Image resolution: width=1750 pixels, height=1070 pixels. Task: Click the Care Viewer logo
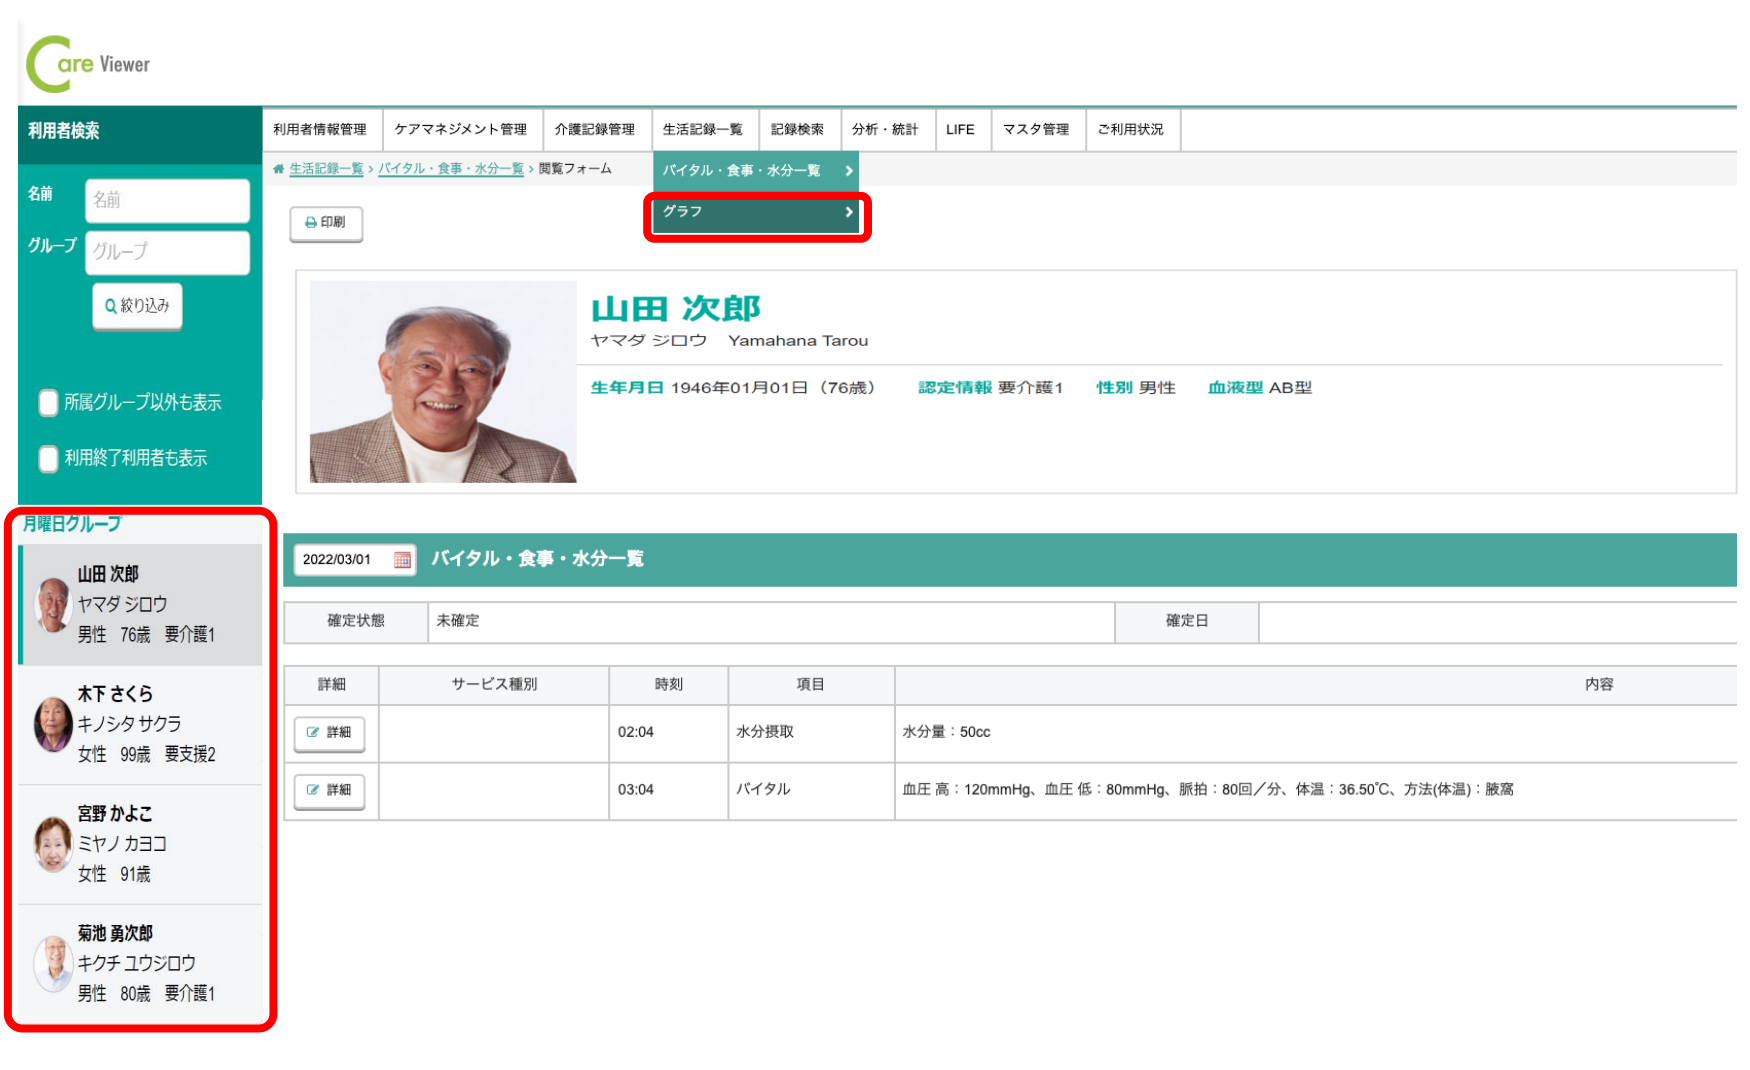(88, 64)
